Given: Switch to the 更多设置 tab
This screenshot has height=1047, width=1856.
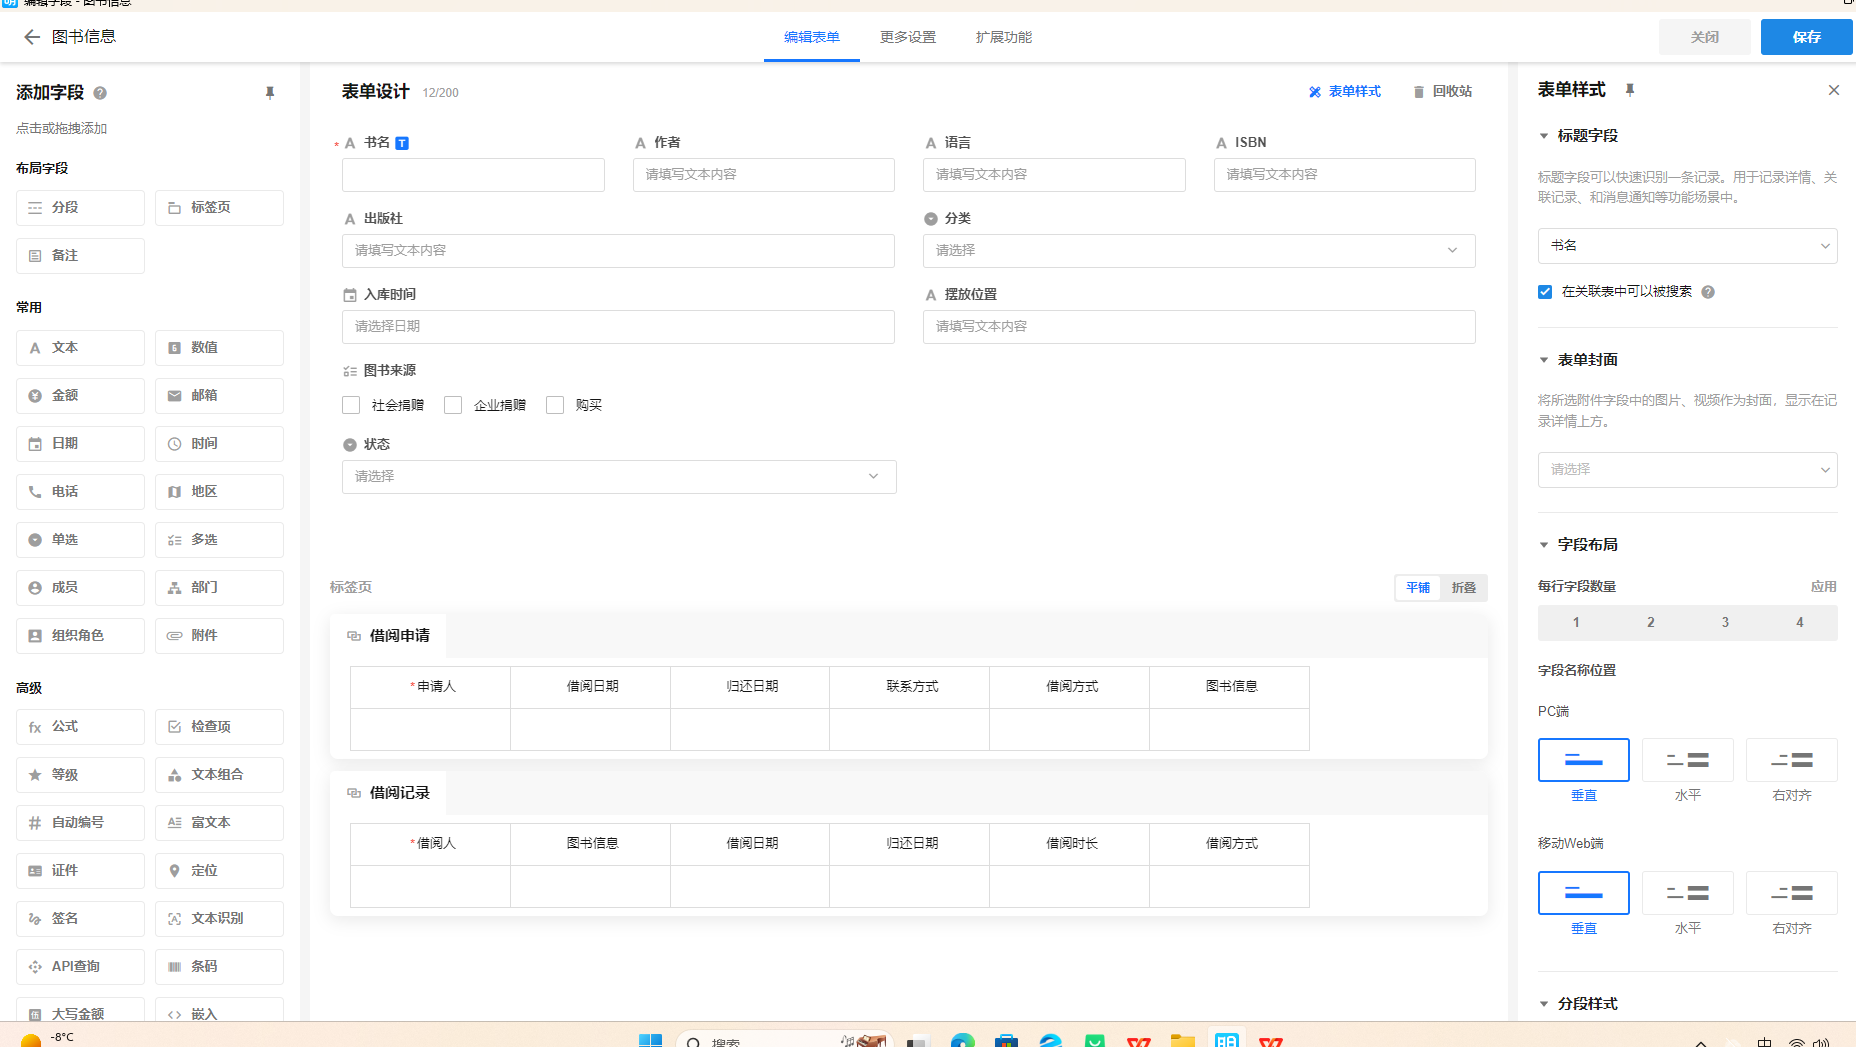Looking at the screenshot, I should tap(907, 37).
